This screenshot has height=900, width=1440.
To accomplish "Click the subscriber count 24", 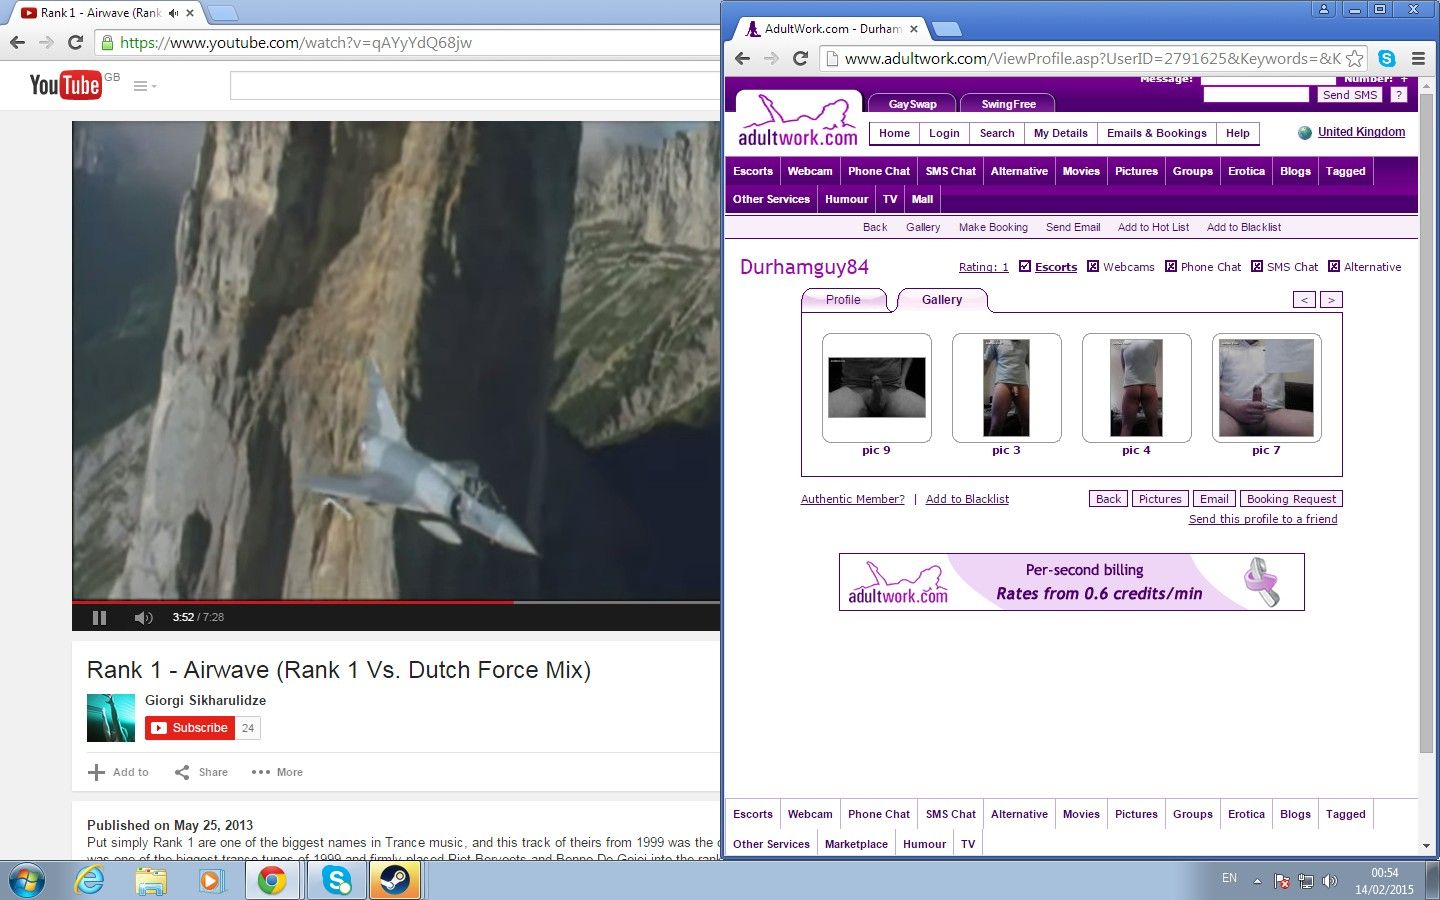I will pyautogui.click(x=248, y=728).
